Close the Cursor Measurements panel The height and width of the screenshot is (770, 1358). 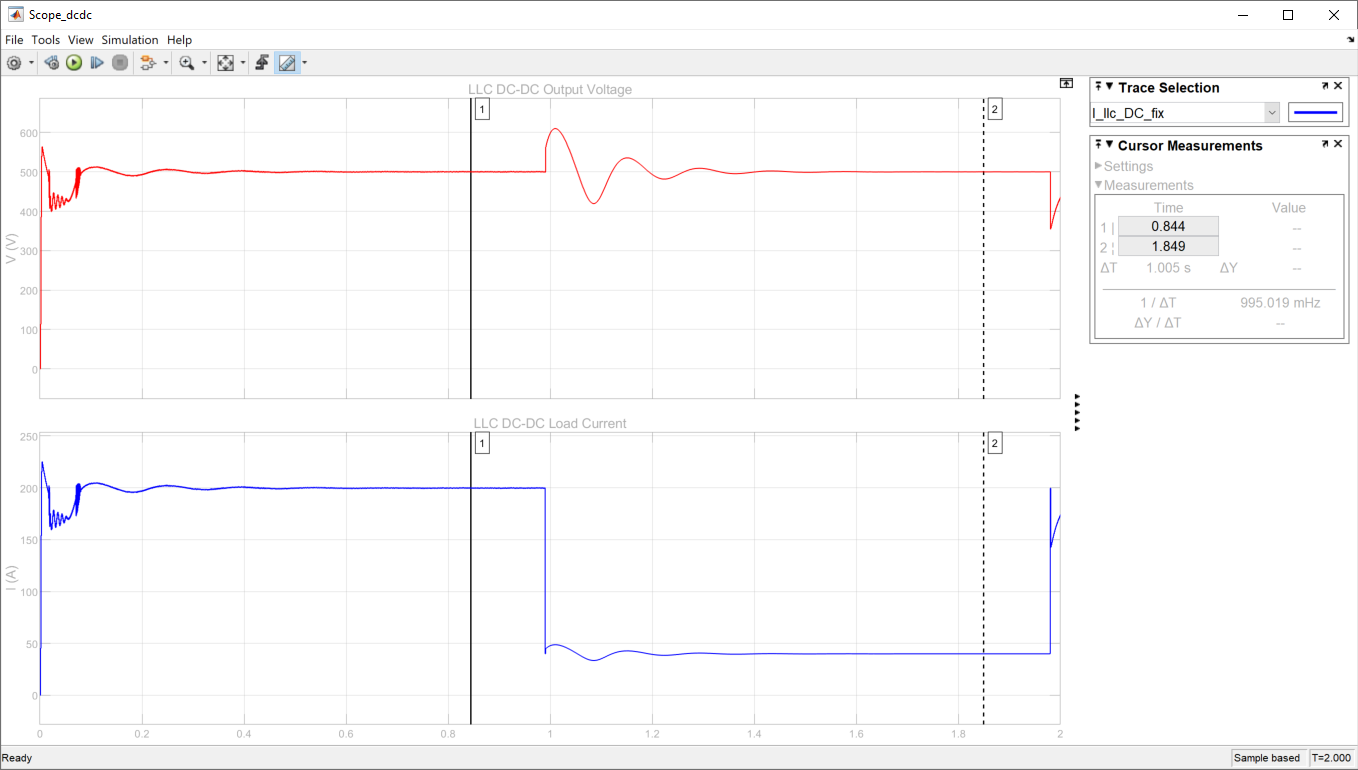pyautogui.click(x=1338, y=145)
